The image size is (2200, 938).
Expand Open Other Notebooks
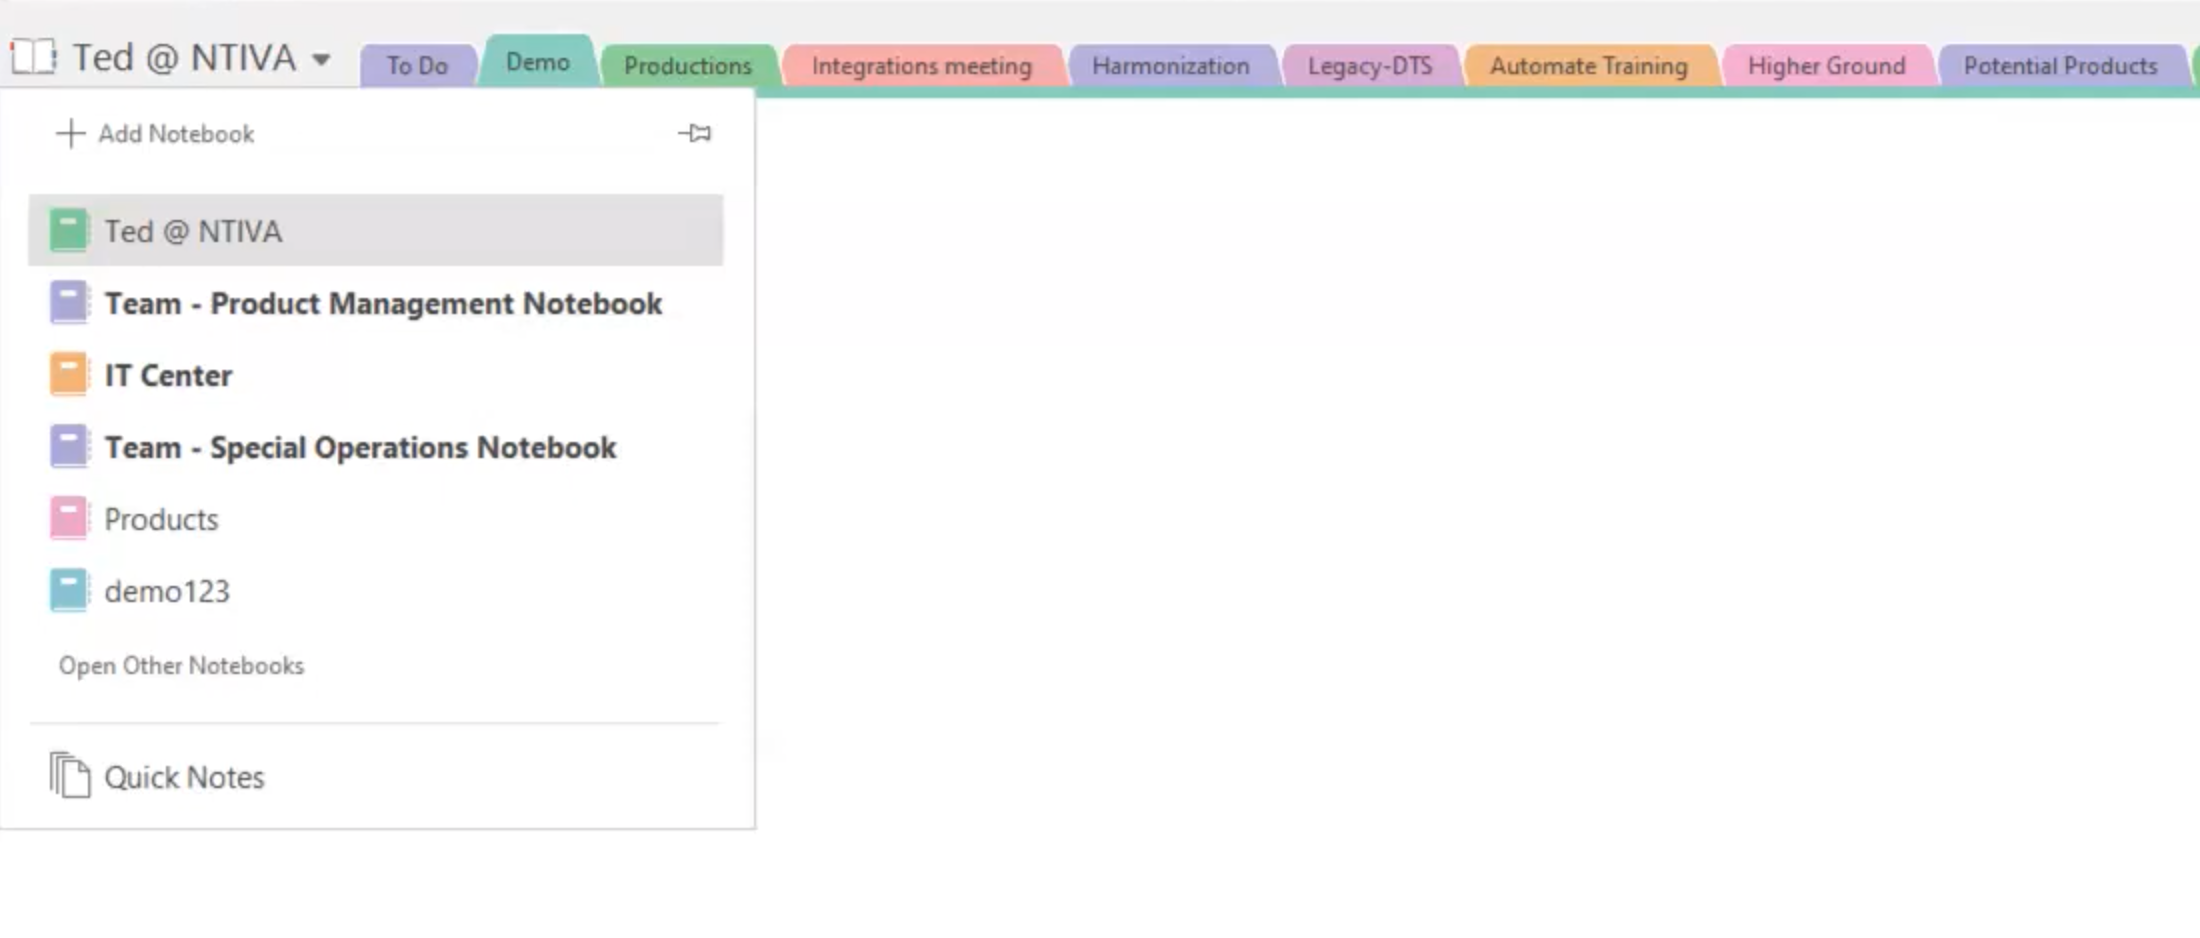[x=181, y=665]
